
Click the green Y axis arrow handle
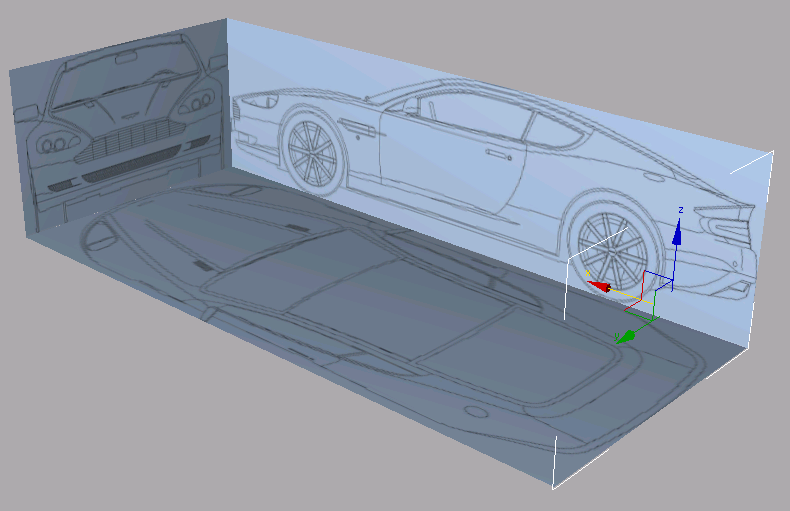click(626, 336)
